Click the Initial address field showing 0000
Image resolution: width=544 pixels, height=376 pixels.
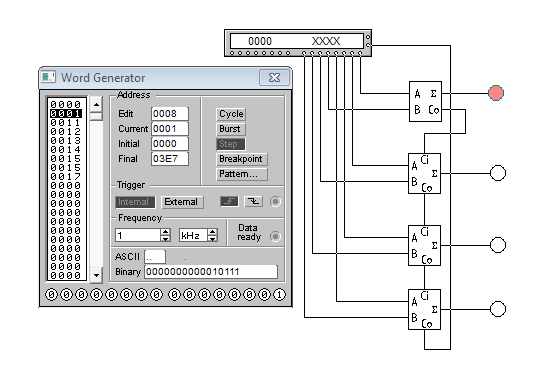tap(170, 144)
